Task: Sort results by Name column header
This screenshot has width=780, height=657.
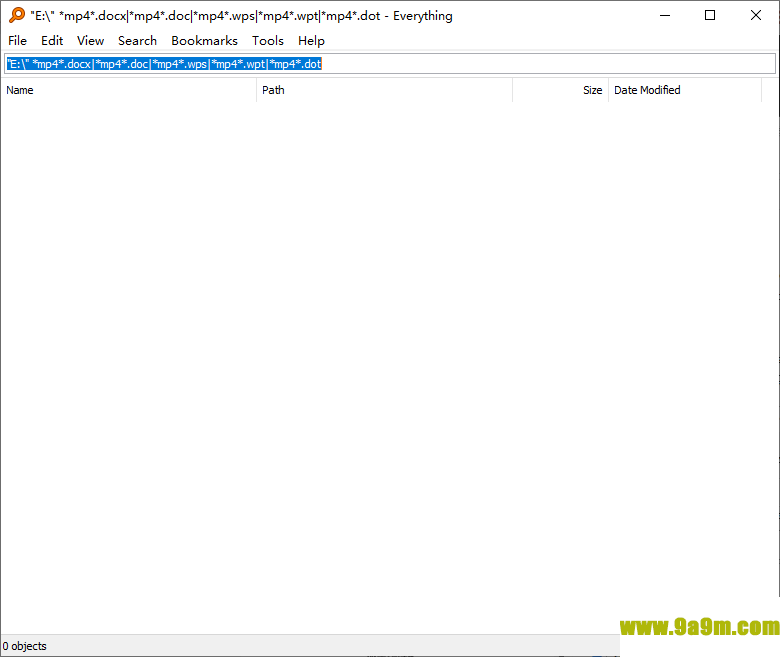Action: coord(128,90)
